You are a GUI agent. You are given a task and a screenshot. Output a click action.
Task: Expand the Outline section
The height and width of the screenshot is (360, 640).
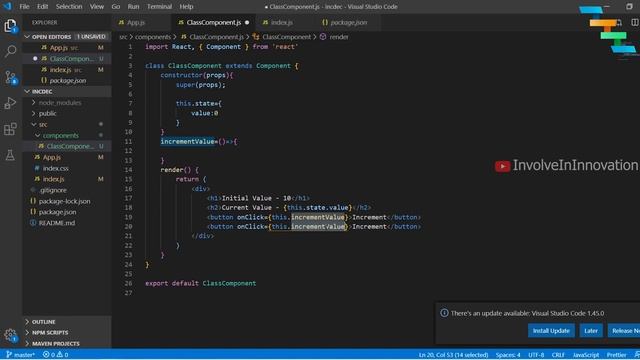[67, 322]
